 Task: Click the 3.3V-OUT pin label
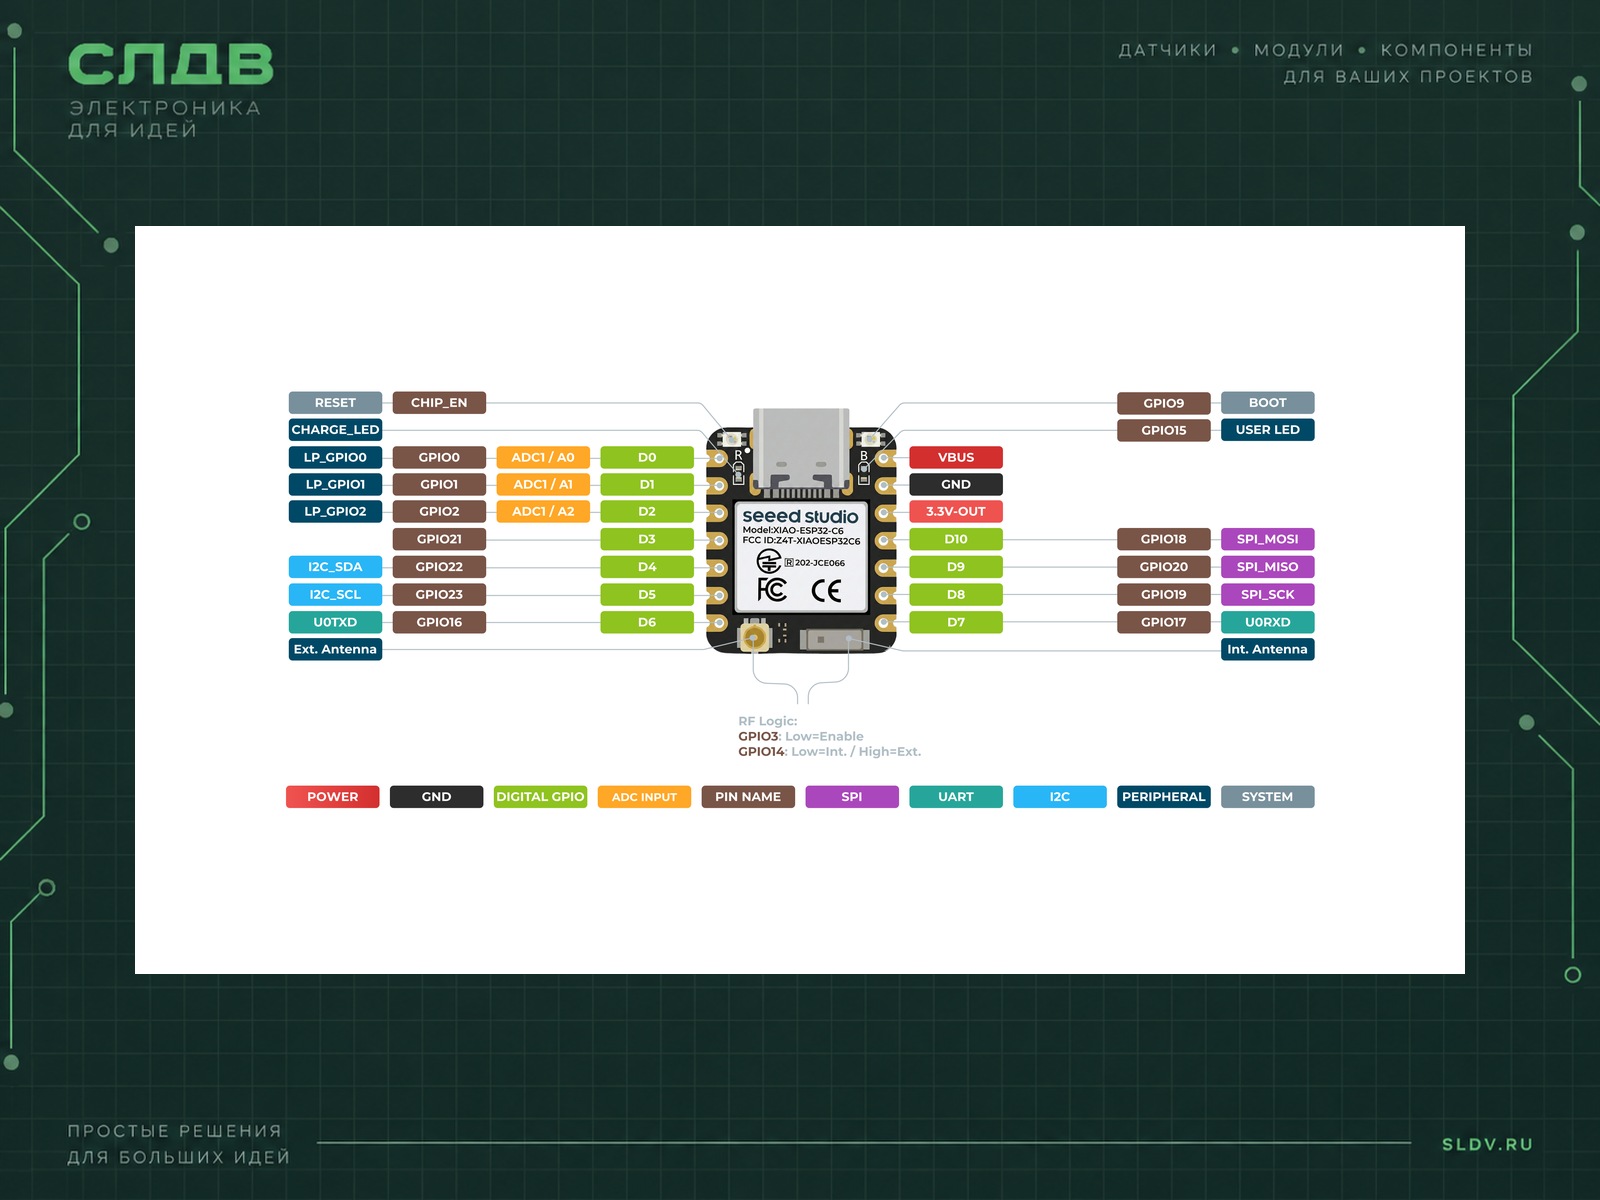point(956,511)
